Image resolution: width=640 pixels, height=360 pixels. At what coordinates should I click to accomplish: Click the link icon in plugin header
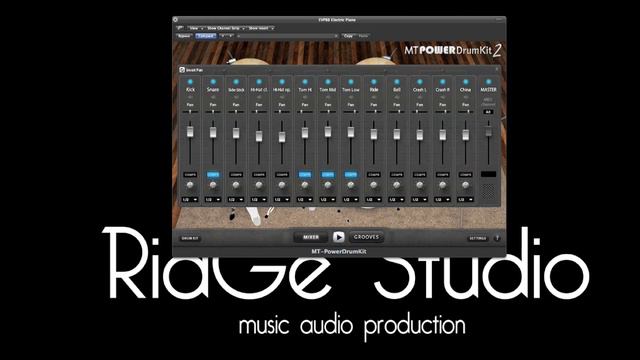[180, 28]
